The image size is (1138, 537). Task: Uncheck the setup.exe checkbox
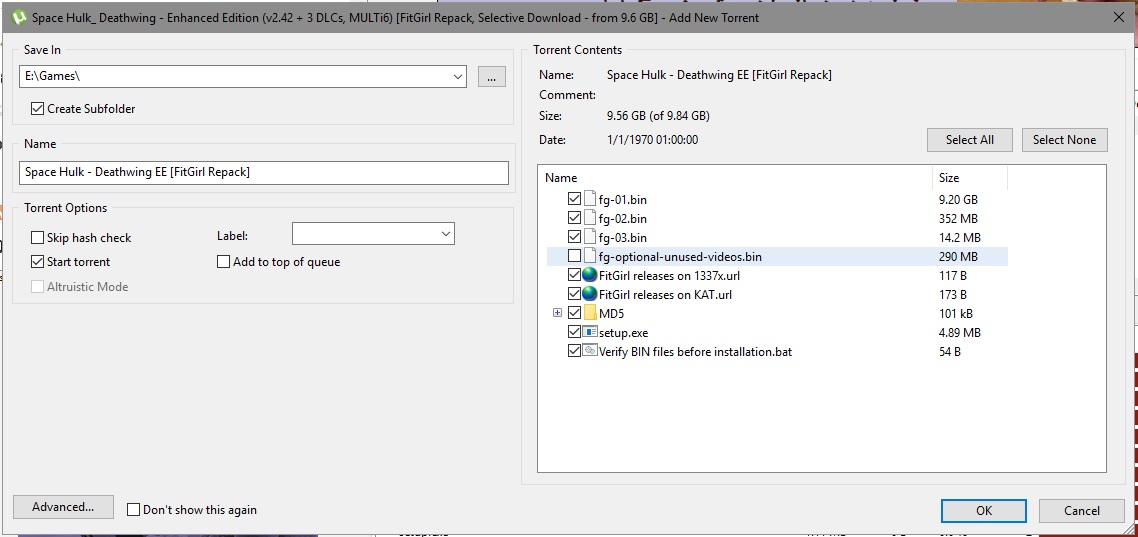pyautogui.click(x=574, y=332)
